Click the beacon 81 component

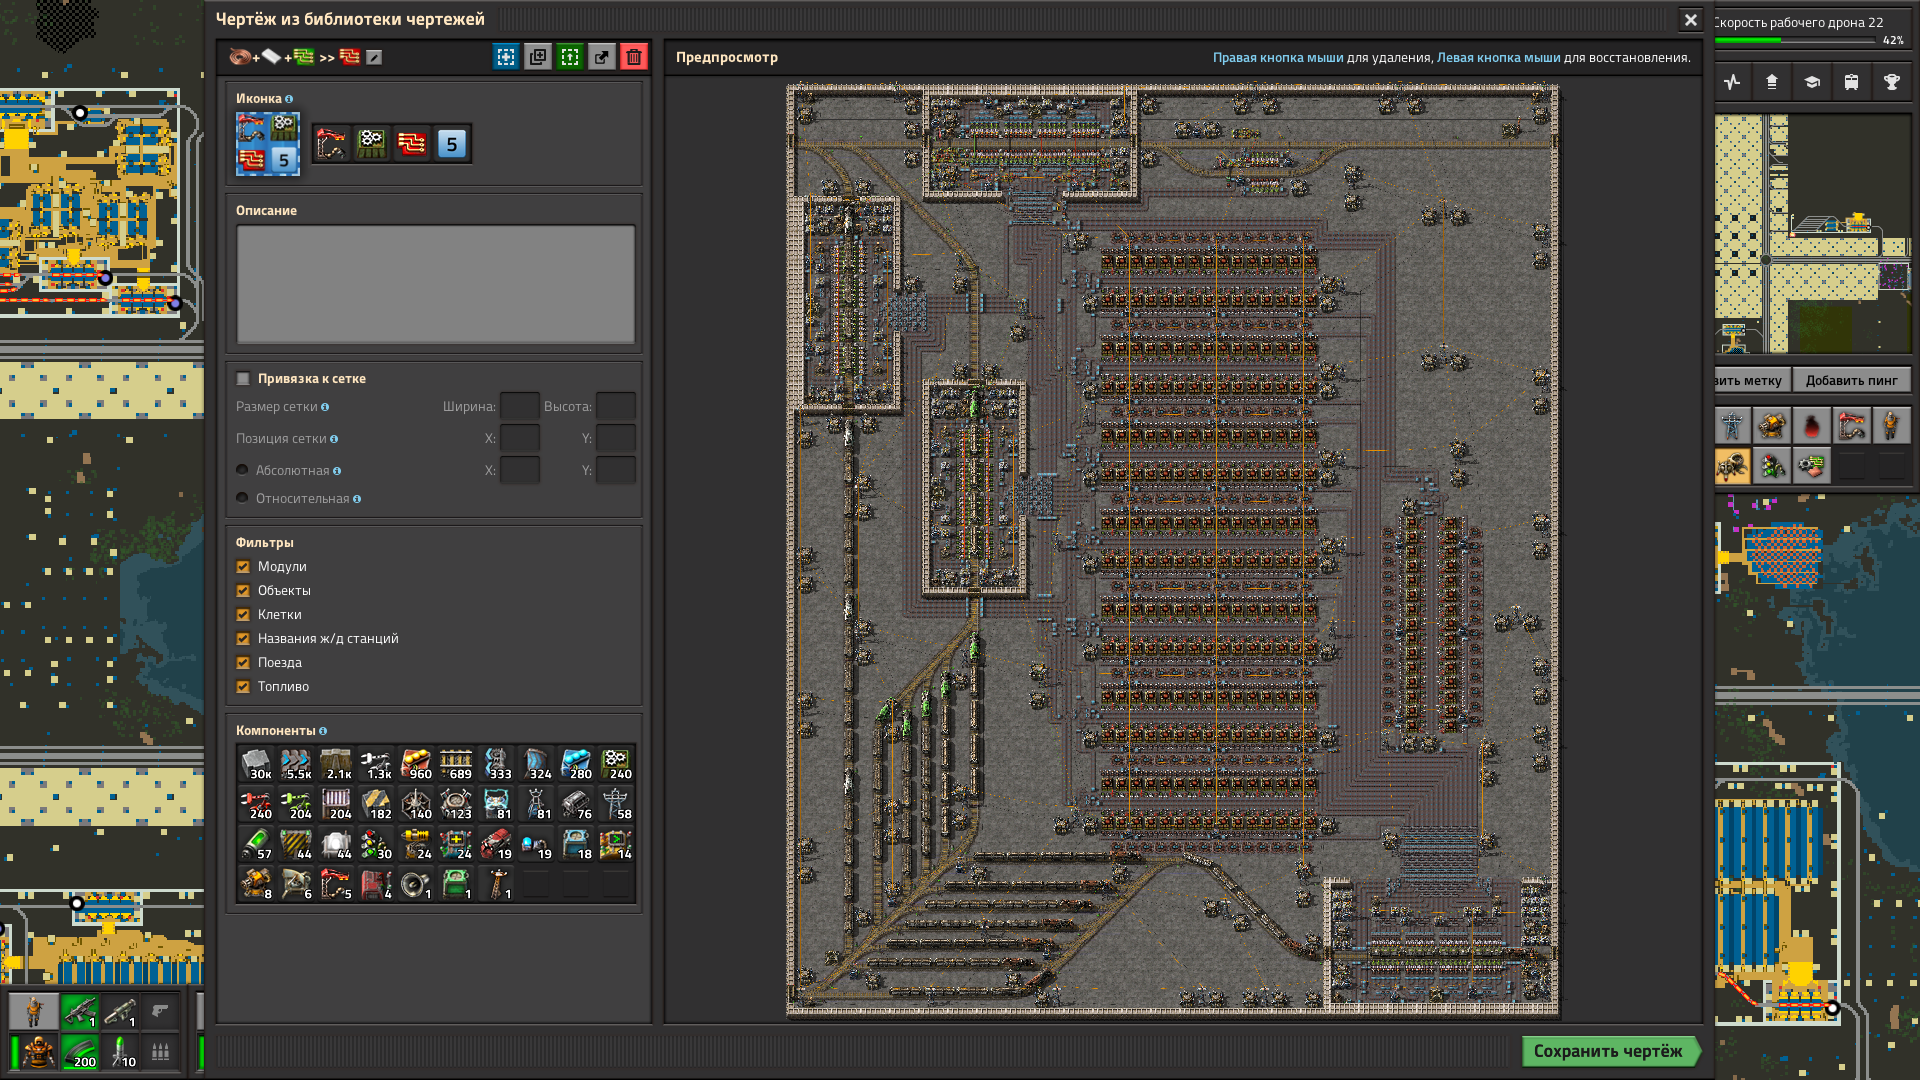pos(496,804)
